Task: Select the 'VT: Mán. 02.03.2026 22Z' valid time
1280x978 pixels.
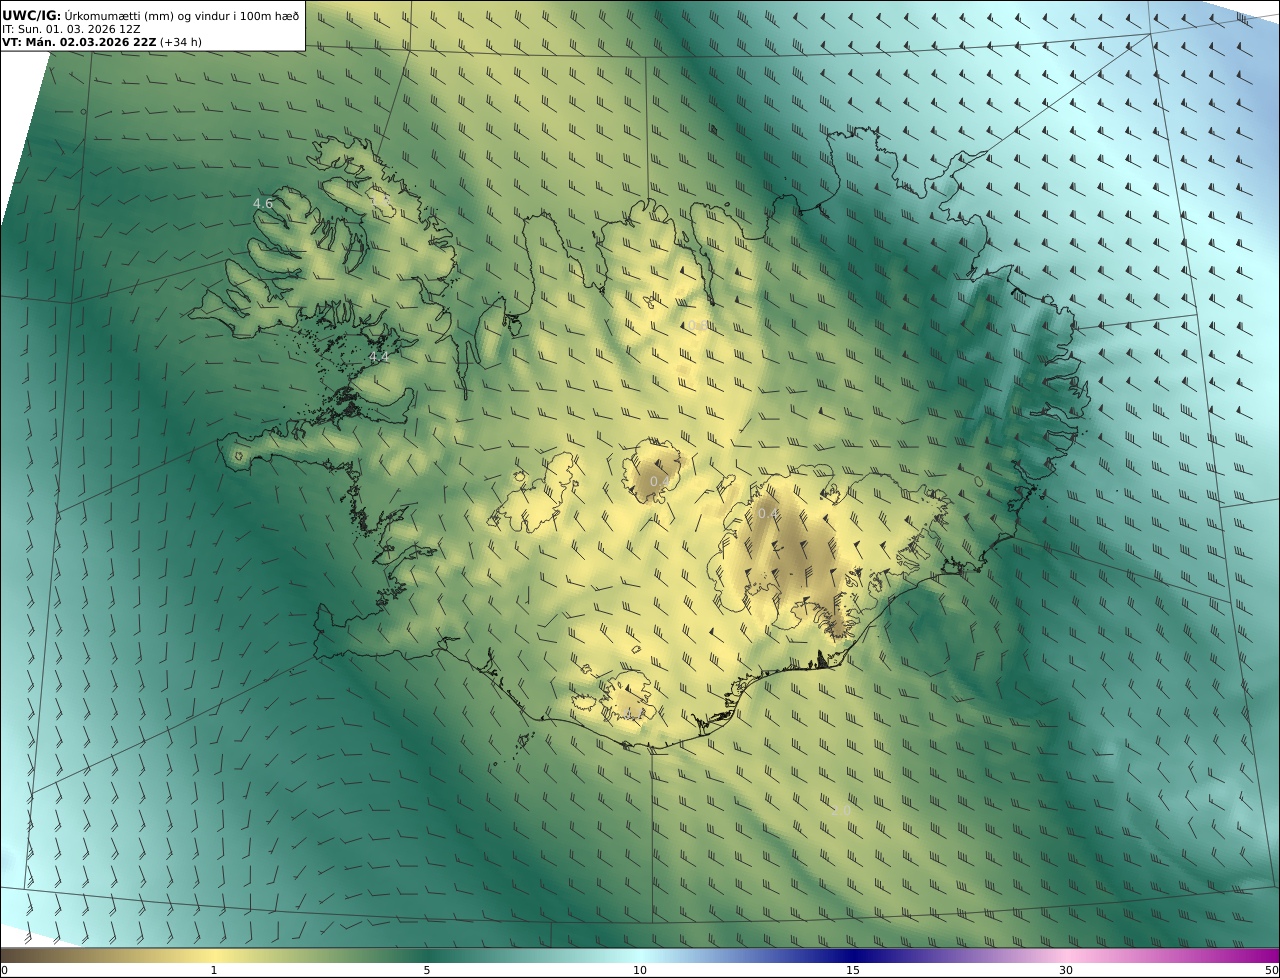Action: (x=79, y=42)
